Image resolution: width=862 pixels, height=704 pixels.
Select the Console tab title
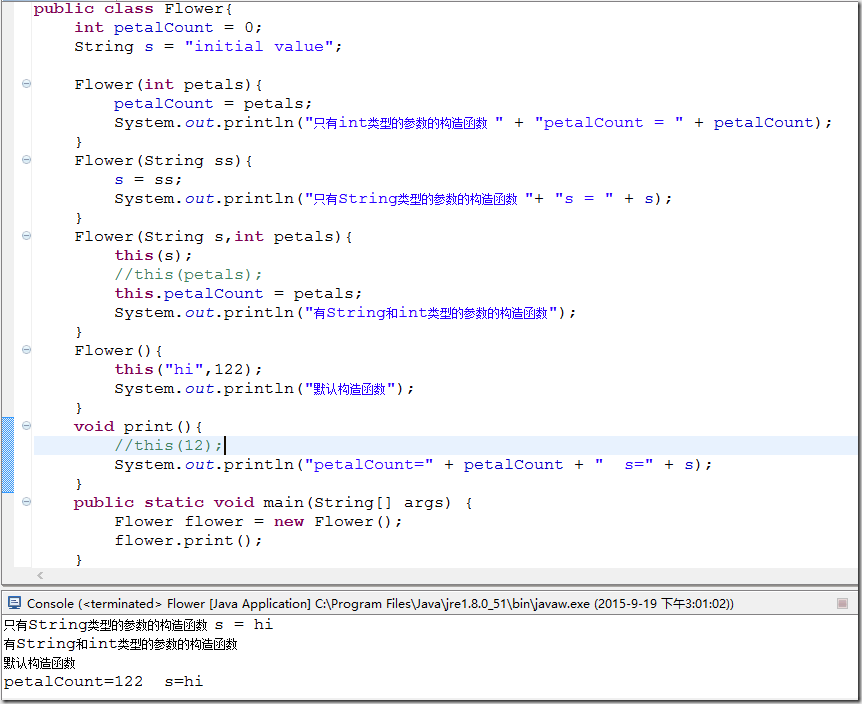50,603
